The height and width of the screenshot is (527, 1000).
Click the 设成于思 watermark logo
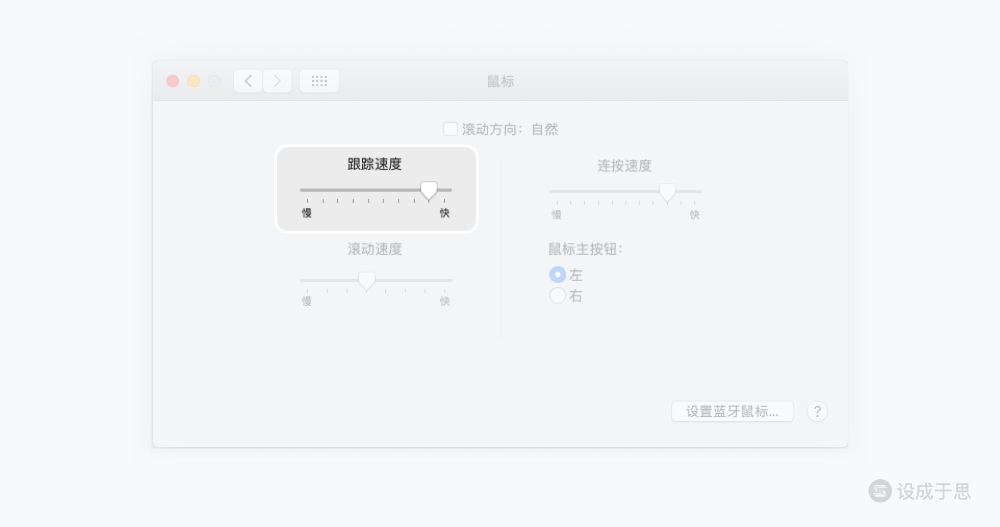click(919, 491)
